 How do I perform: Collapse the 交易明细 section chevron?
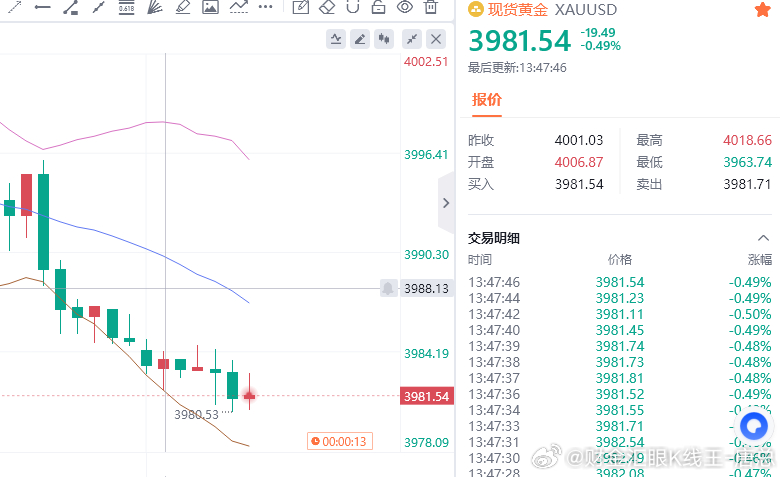point(763,238)
